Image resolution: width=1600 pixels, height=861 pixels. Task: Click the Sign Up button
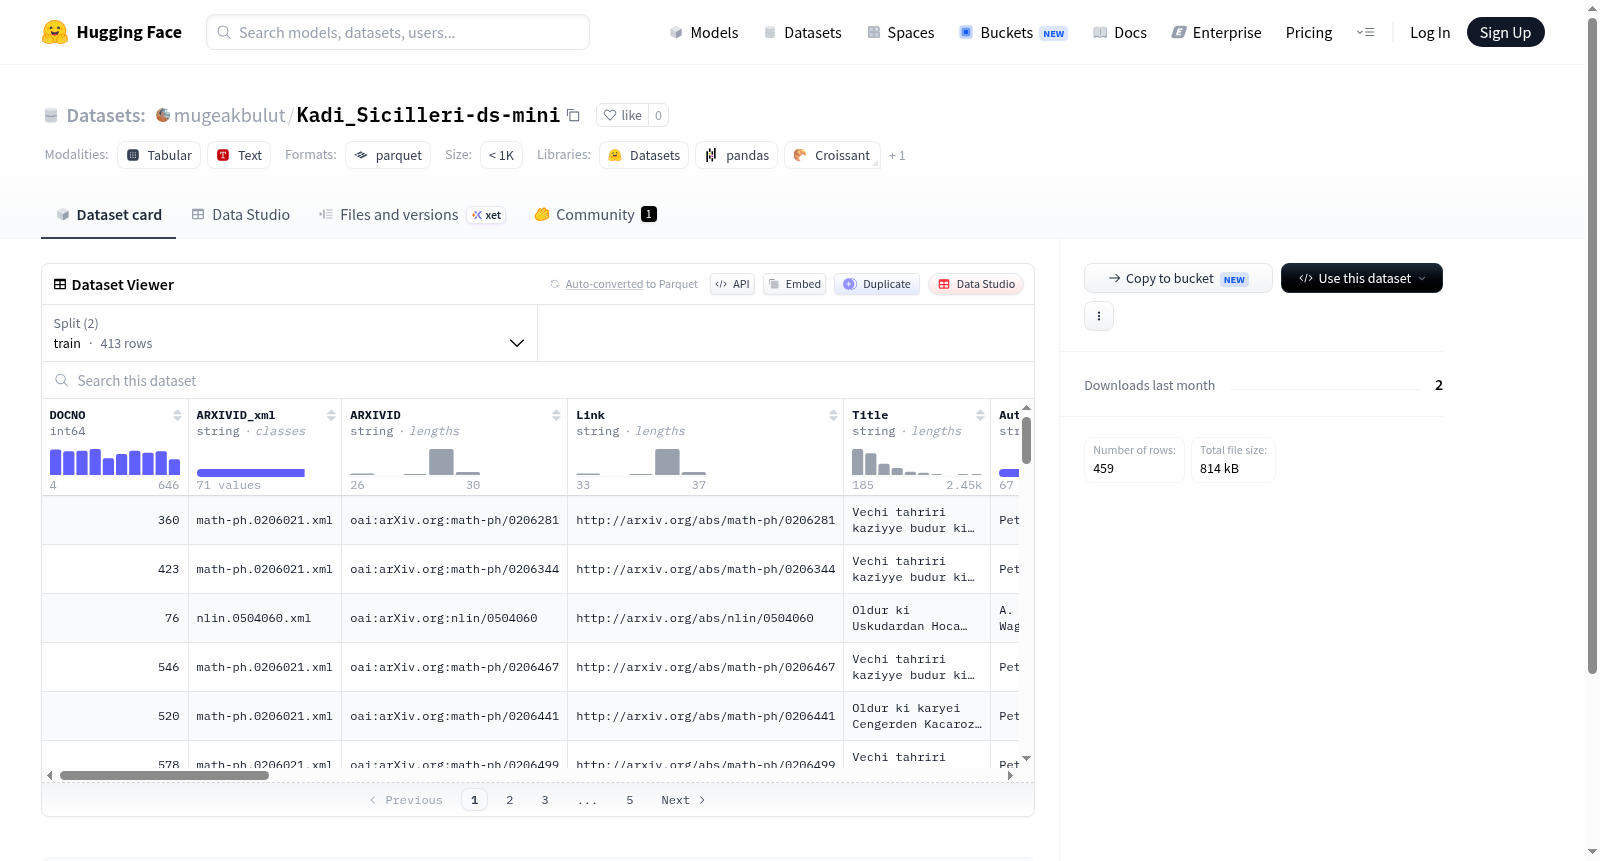coord(1505,32)
